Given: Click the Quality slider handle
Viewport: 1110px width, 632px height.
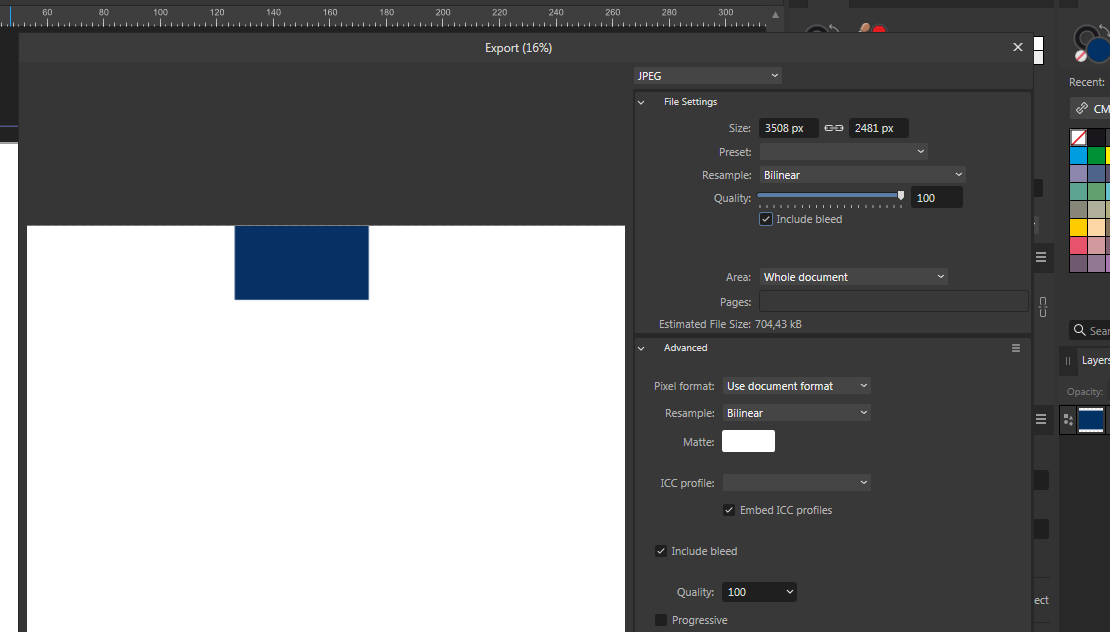Looking at the screenshot, I should [901, 196].
